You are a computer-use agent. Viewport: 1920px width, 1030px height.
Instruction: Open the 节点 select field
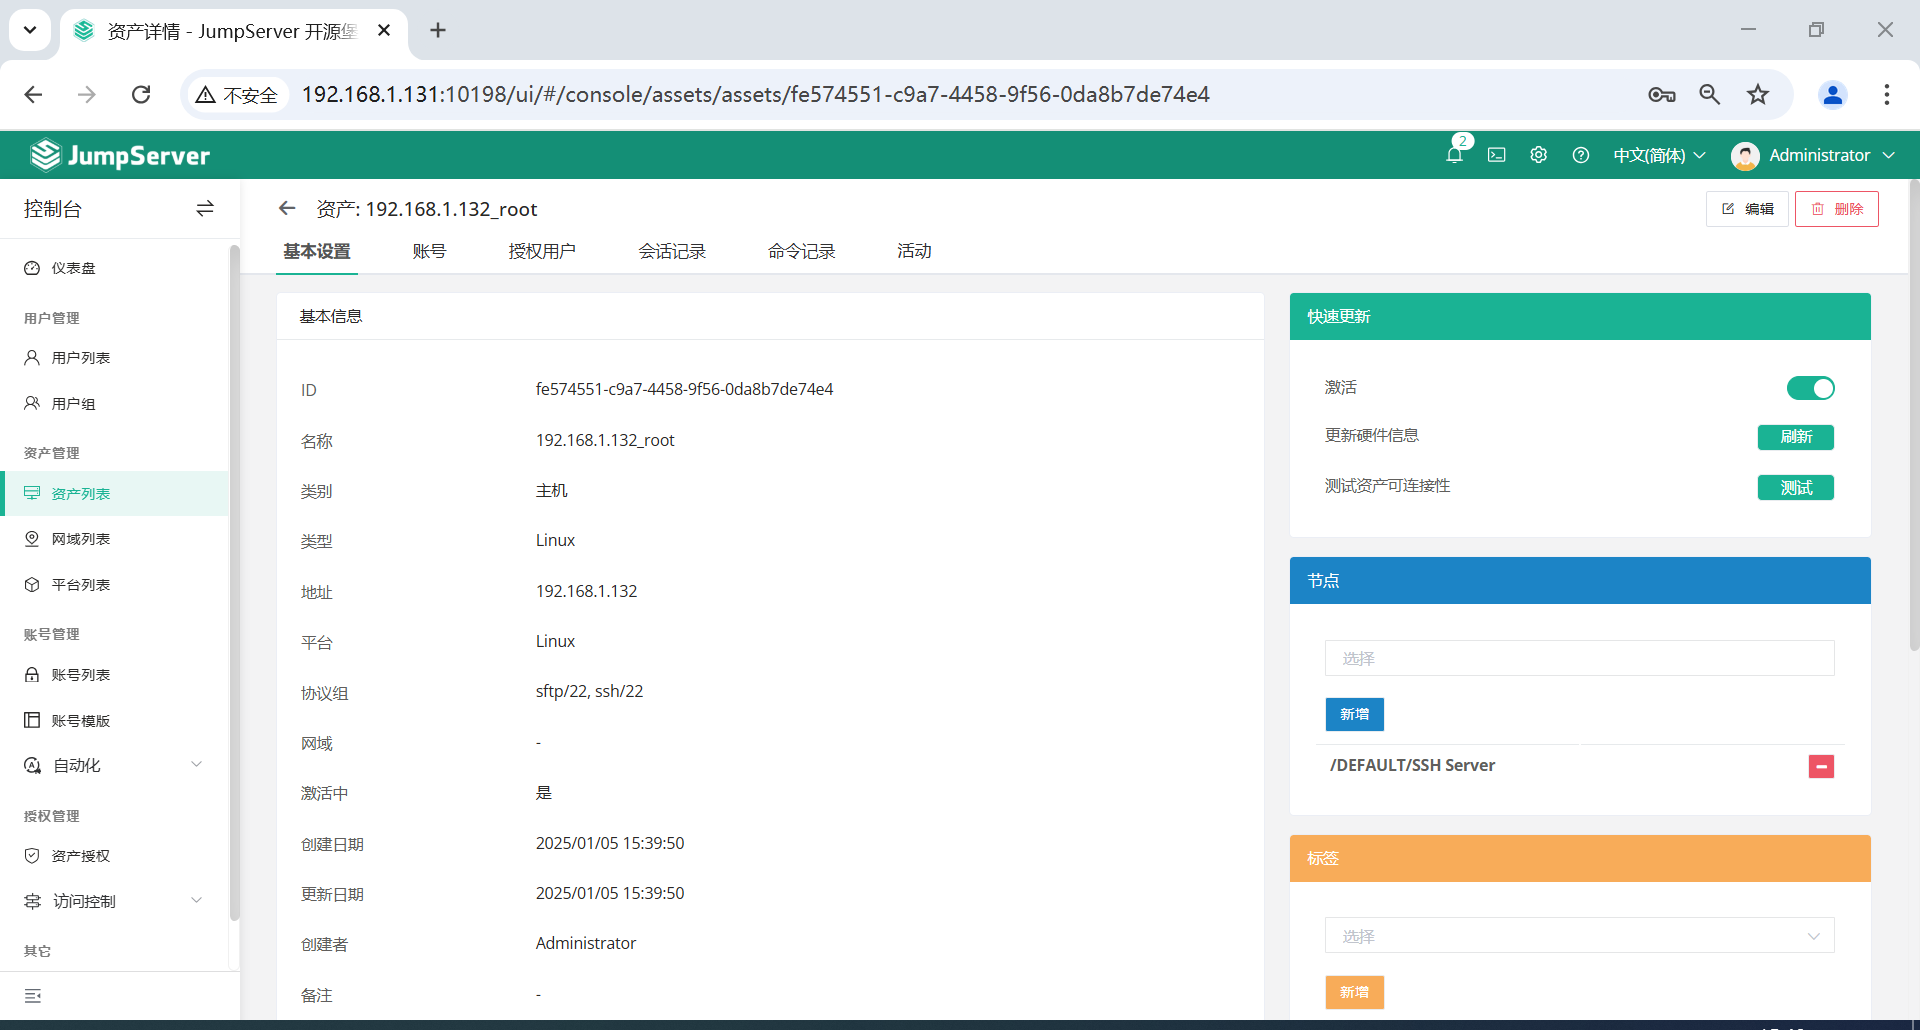[1579, 658]
